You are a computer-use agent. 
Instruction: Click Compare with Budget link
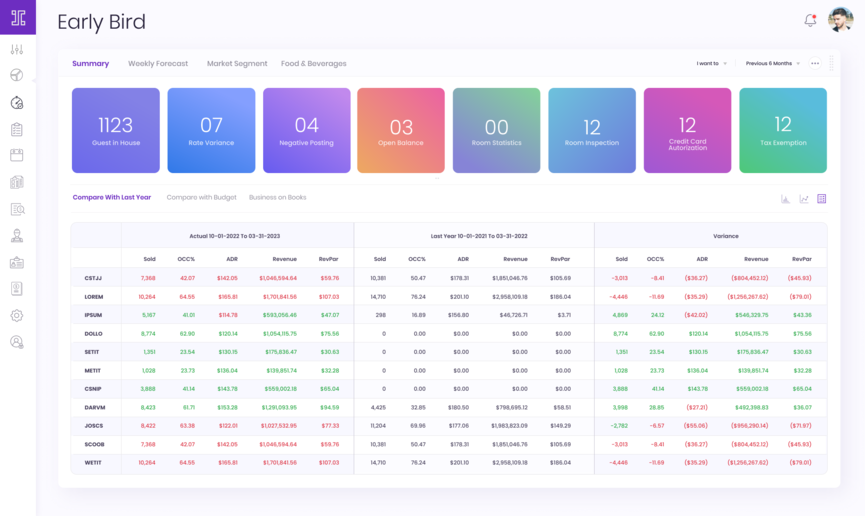(x=201, y=197)
